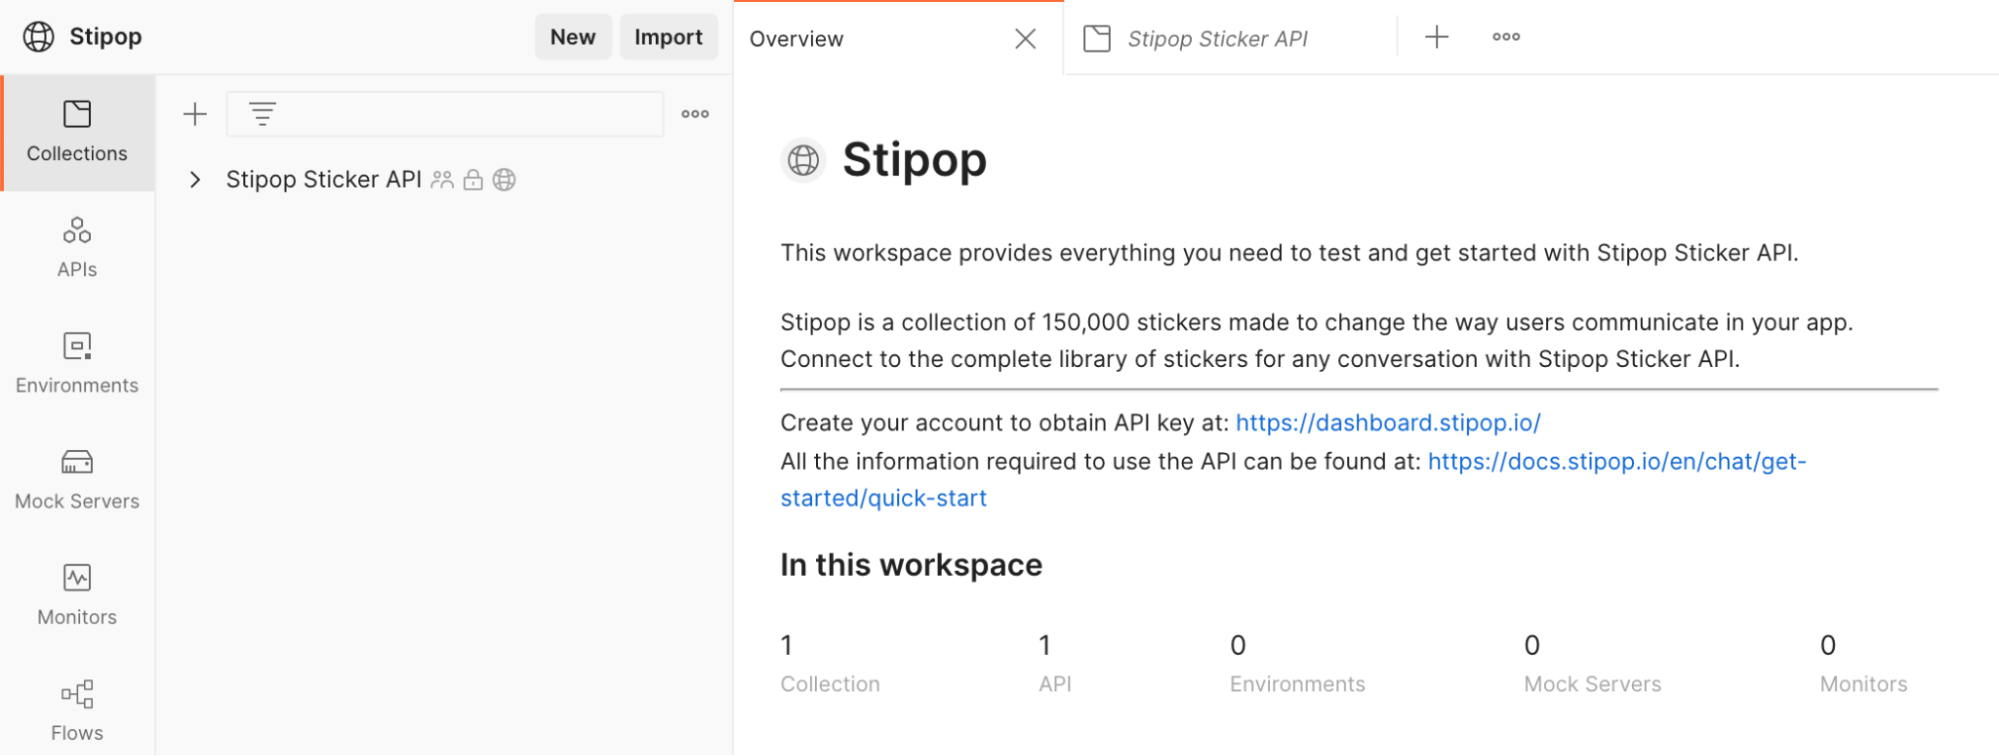Click the filter icon in the search field
The height and width of the screenshot is (756, 1999).
tap(262, 114)
